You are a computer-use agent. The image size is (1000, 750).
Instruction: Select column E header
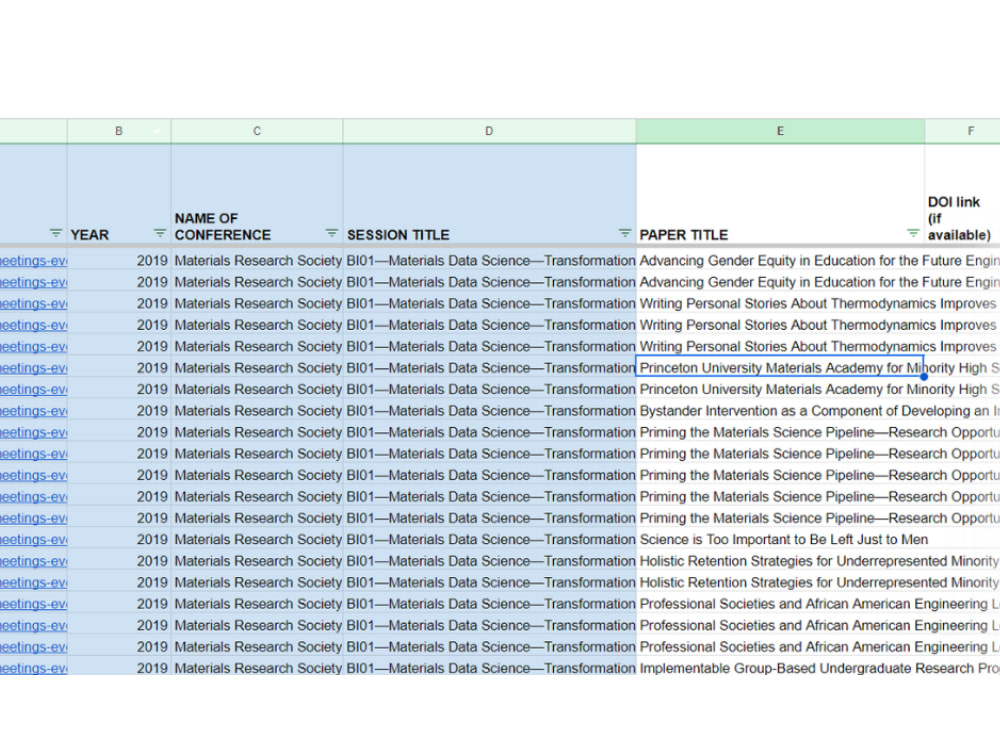780,131
